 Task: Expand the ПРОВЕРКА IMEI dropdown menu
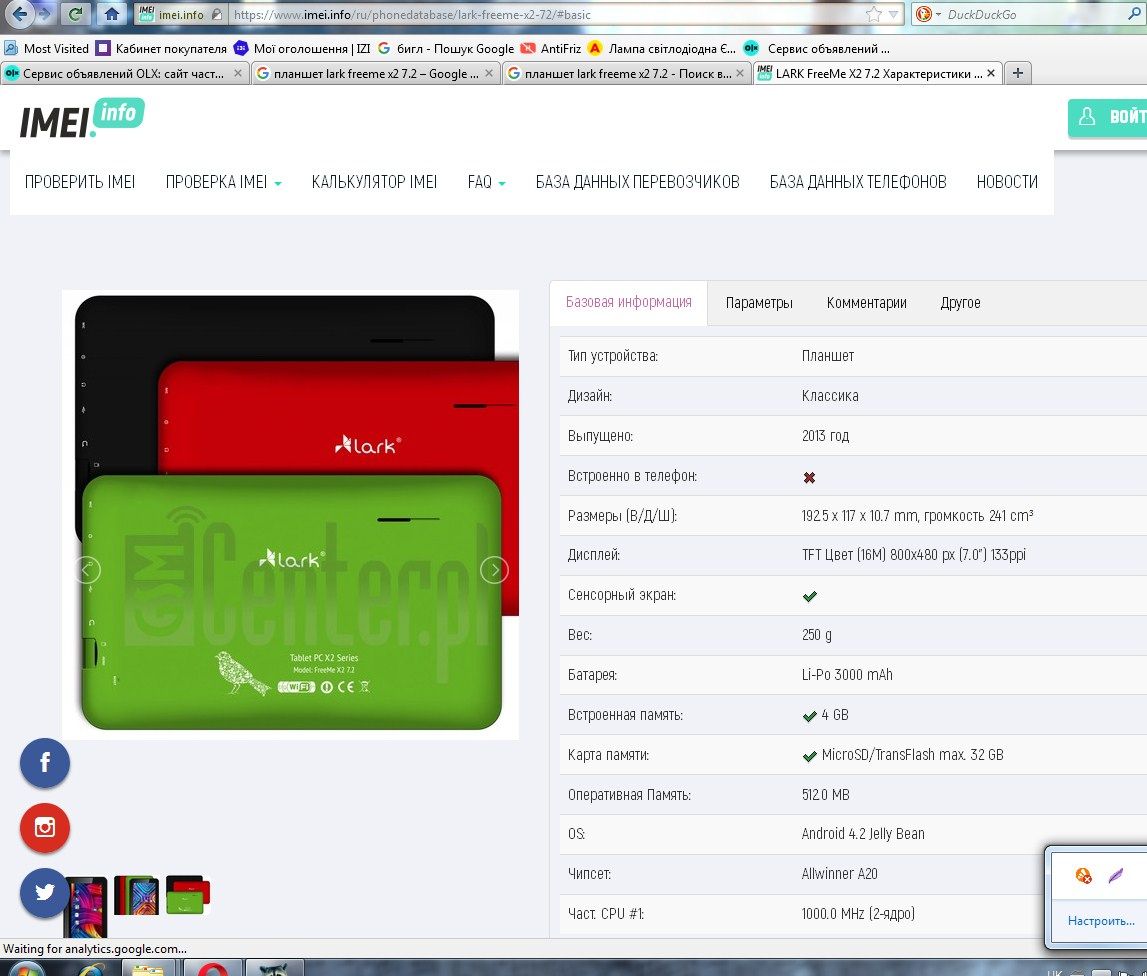tap(223, 182)
